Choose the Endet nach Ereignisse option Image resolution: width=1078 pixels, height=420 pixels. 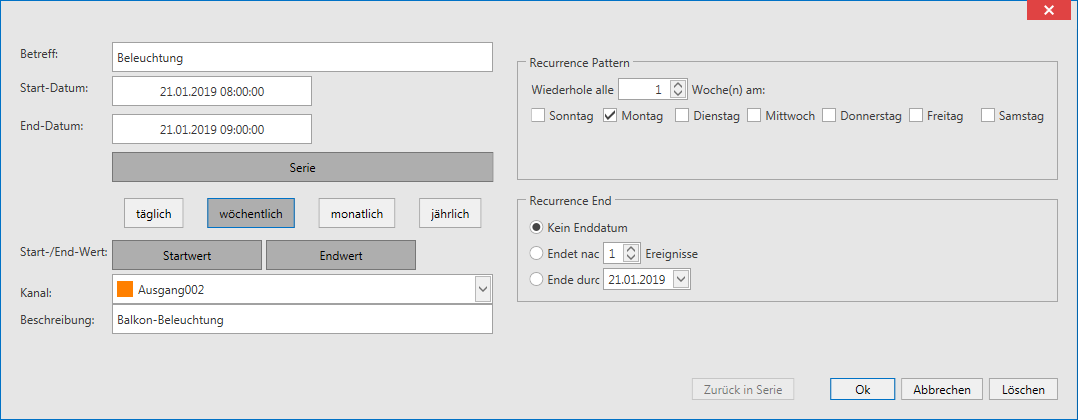tap(536, 254)
